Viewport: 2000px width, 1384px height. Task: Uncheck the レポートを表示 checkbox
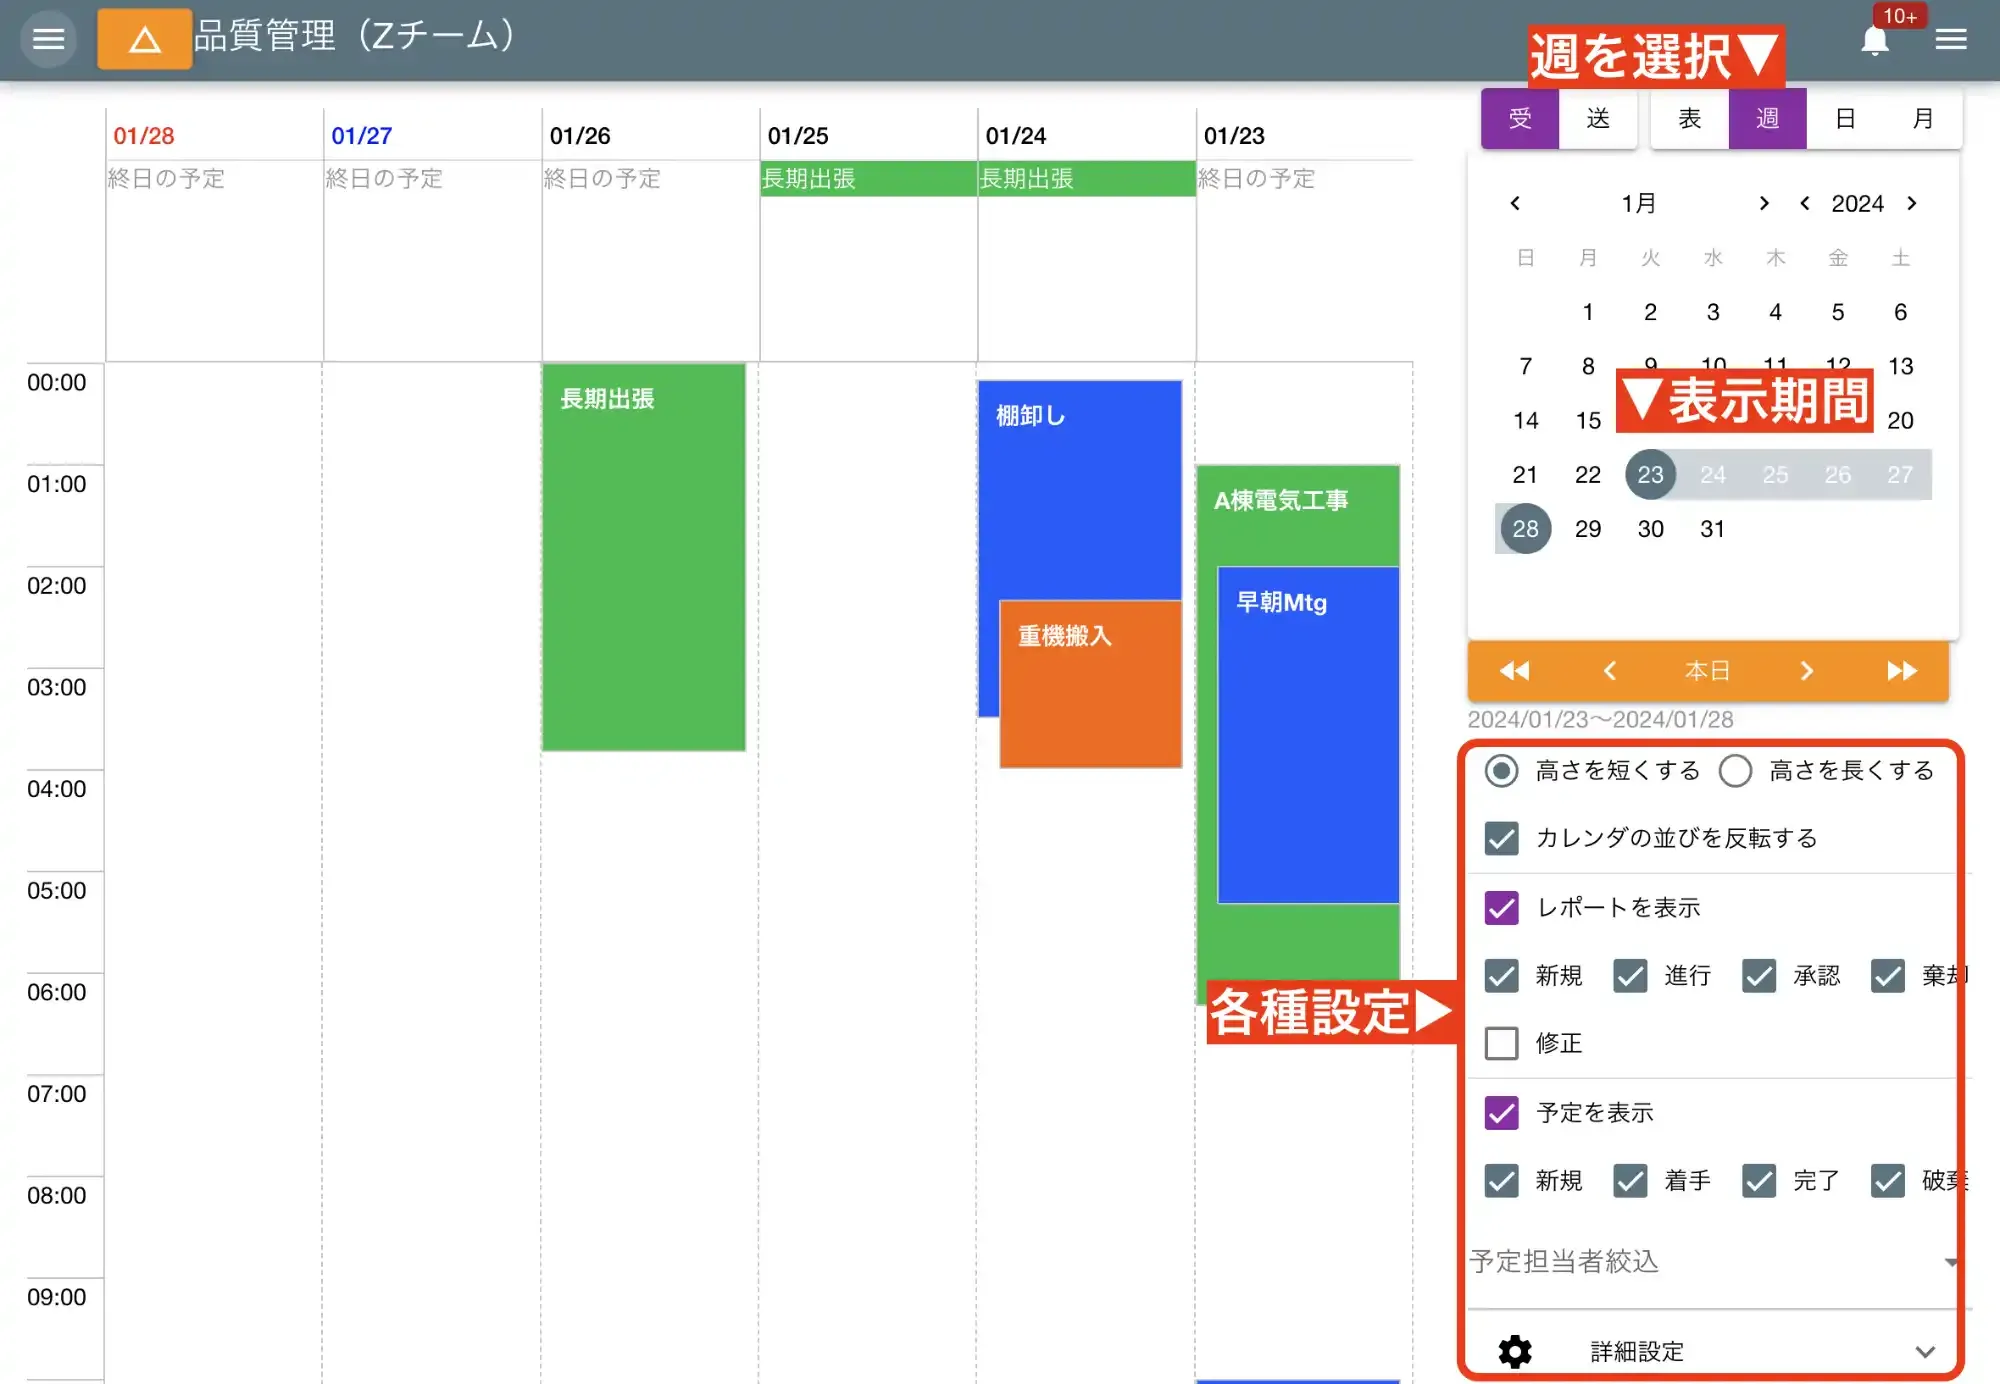click(1500, 907)
